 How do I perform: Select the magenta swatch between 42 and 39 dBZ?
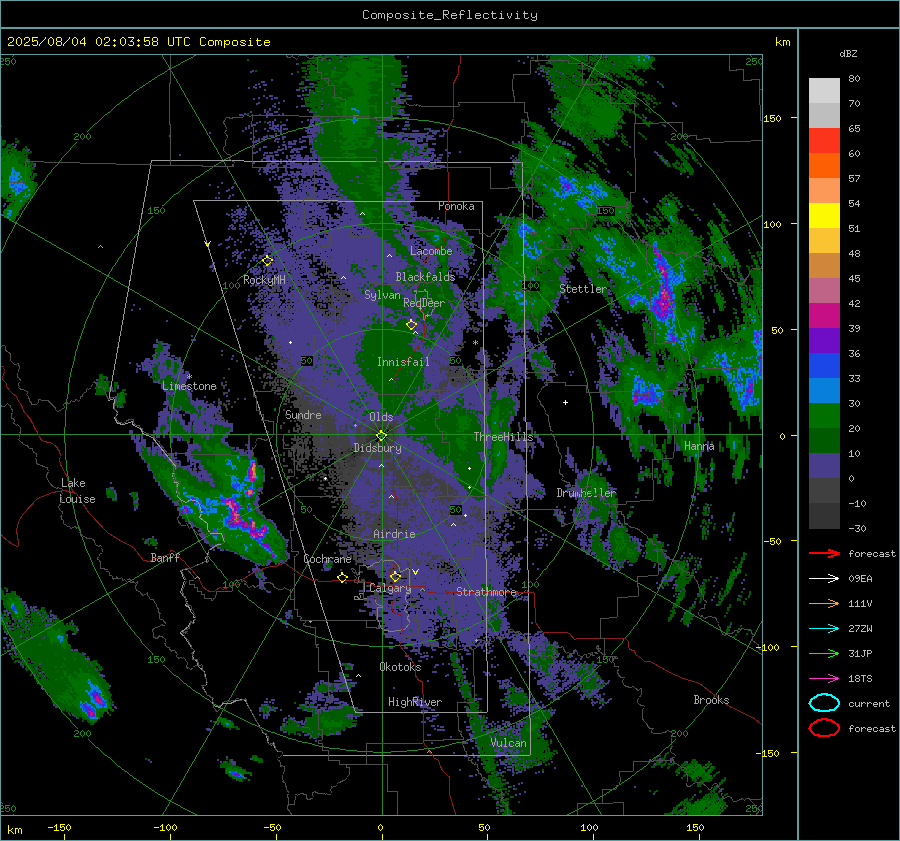pos(824,316)
